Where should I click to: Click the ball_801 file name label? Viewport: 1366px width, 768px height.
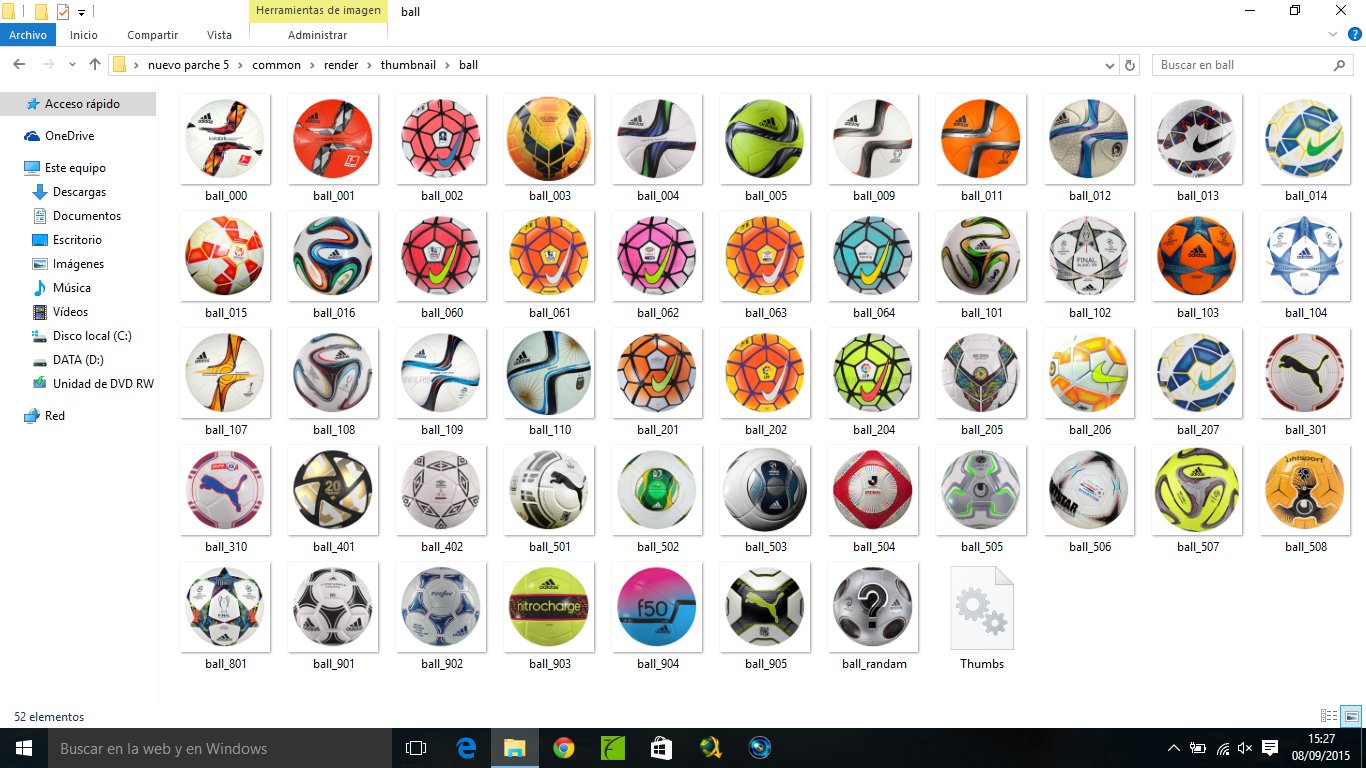(x=226, y=664)
